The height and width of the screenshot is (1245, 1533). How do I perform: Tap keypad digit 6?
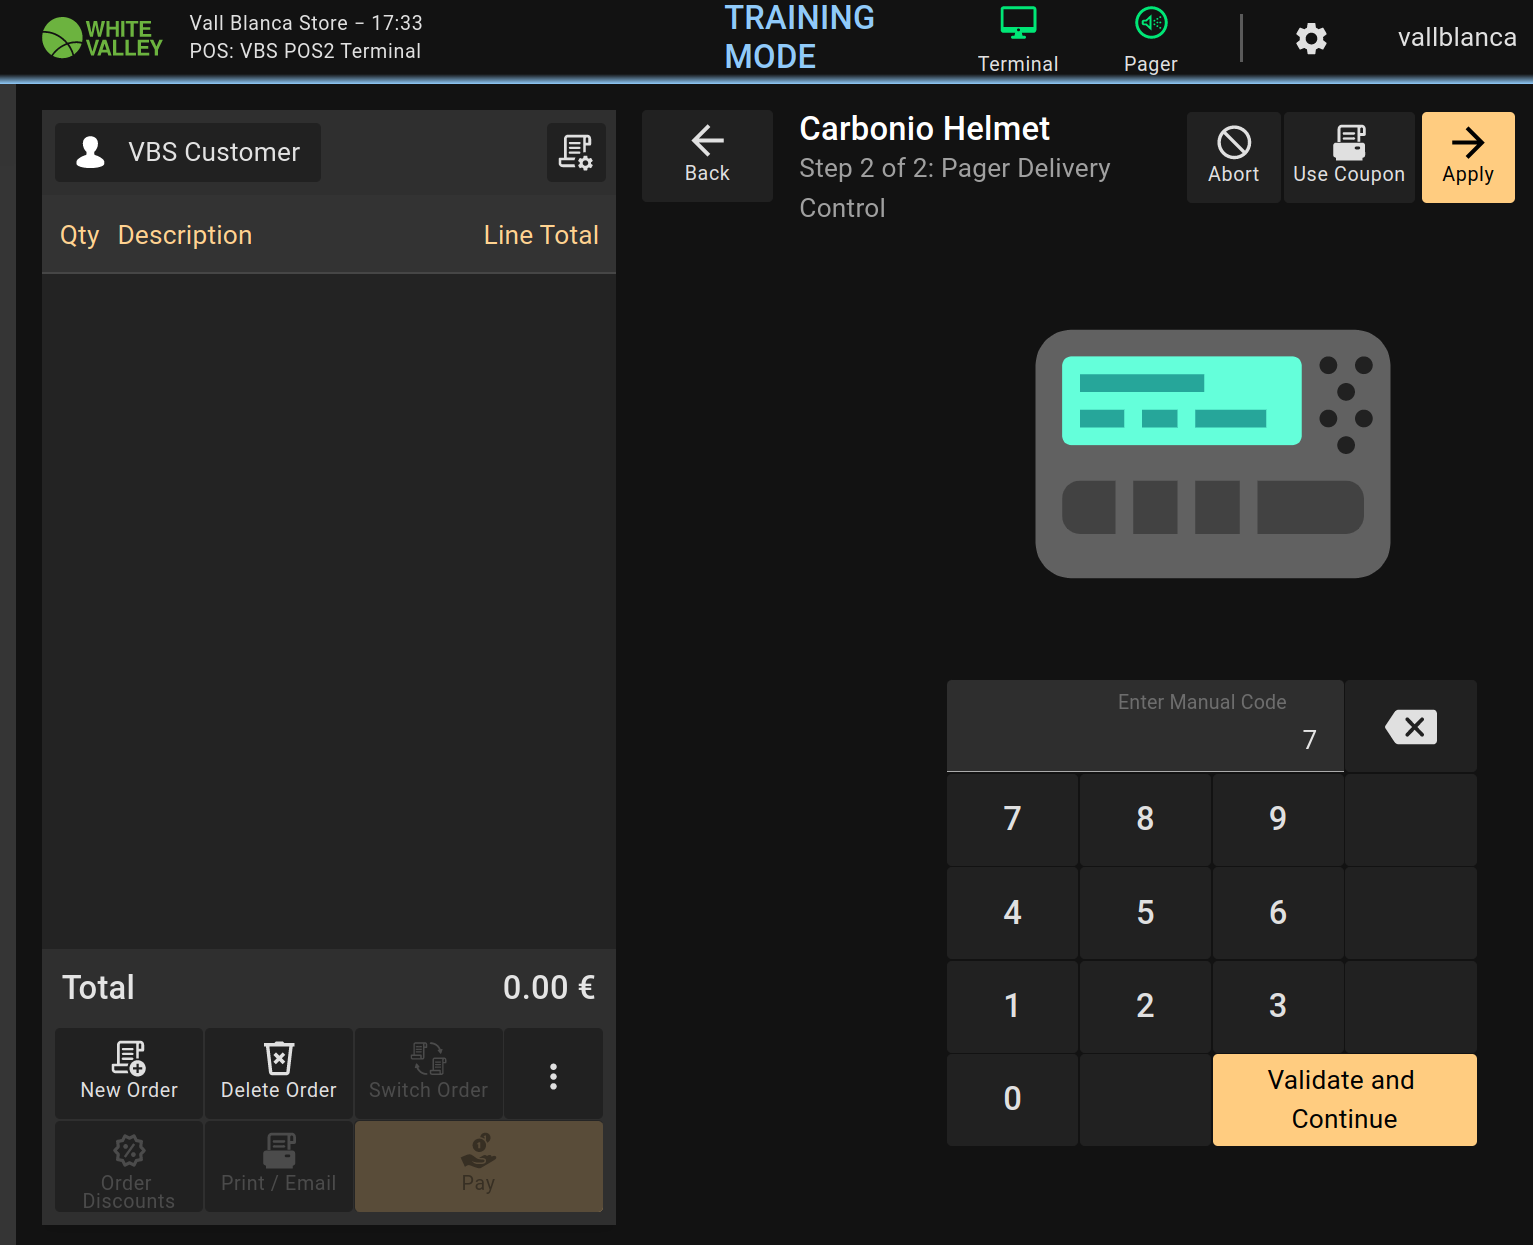coord(1278,913)
